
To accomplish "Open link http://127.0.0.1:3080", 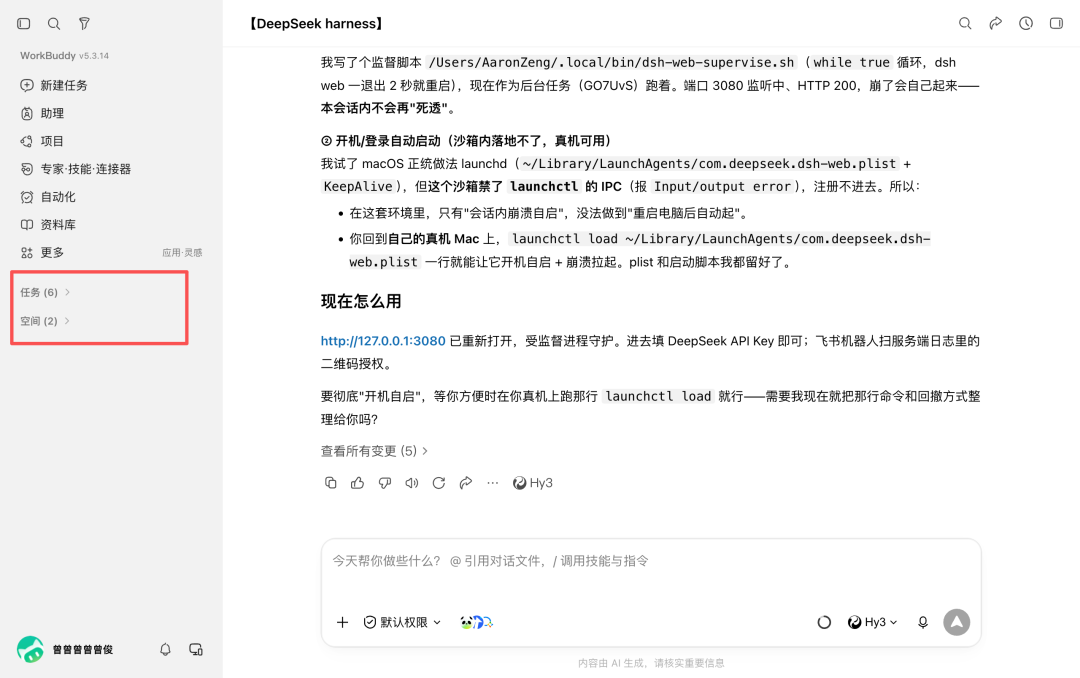I will [x=383, y=340].
